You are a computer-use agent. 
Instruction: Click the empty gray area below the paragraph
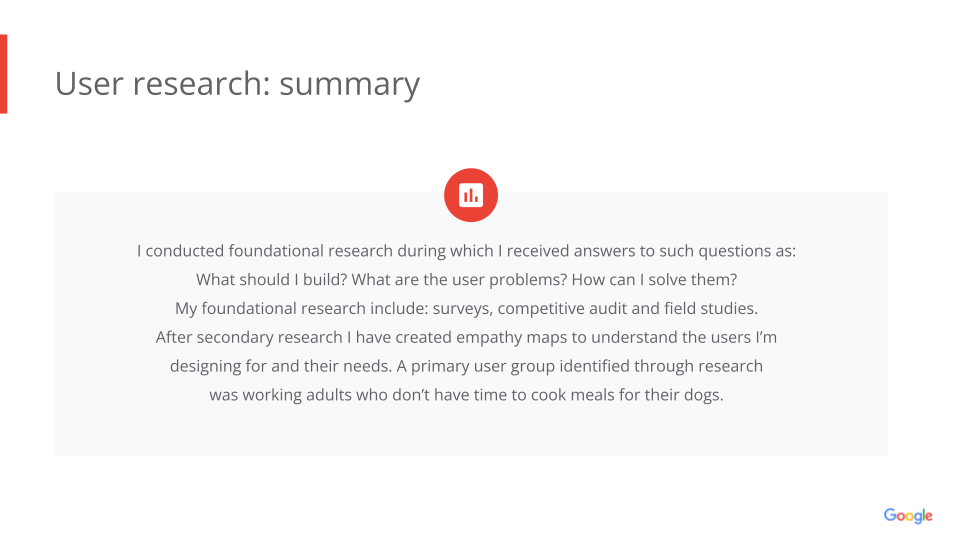(471, 432)
